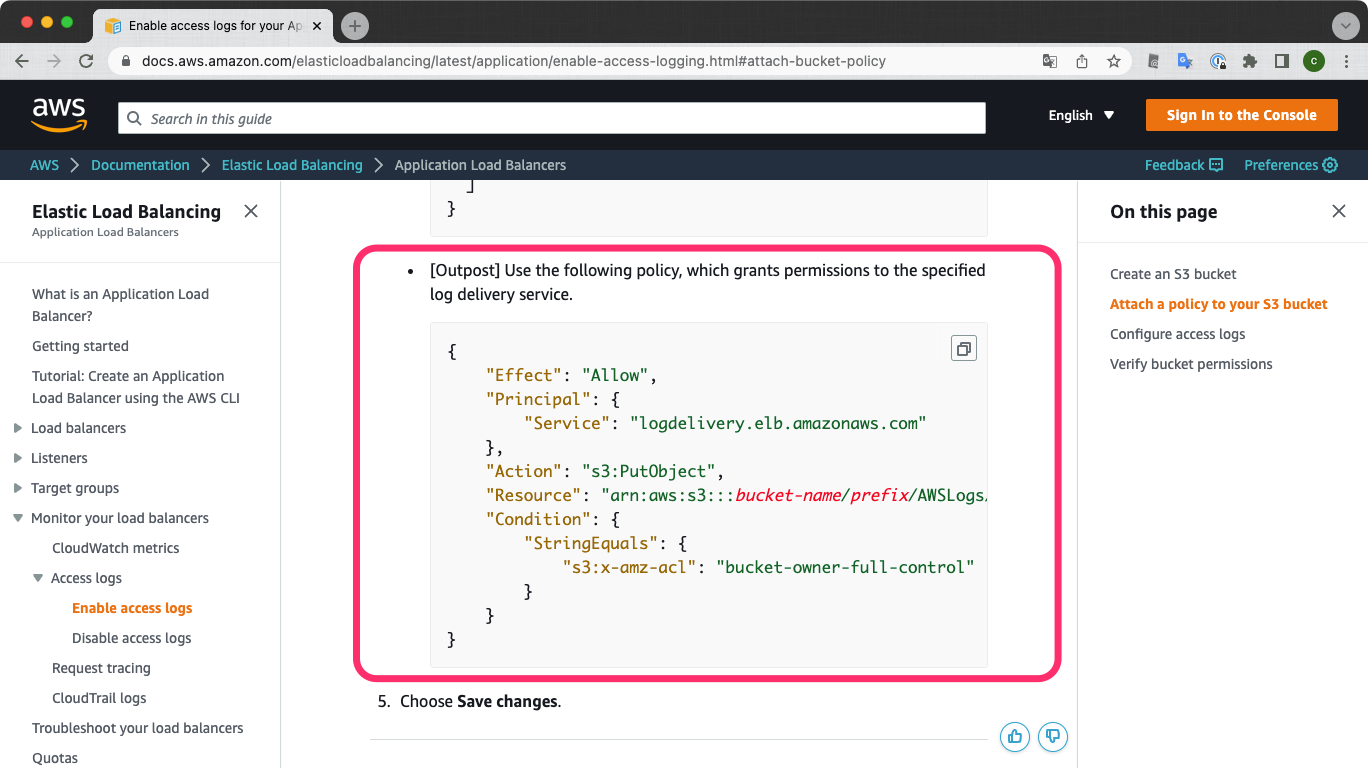Give thumbs down feedback on page
Screen dimensions: 1368x768
click(x=1053, y=737)
